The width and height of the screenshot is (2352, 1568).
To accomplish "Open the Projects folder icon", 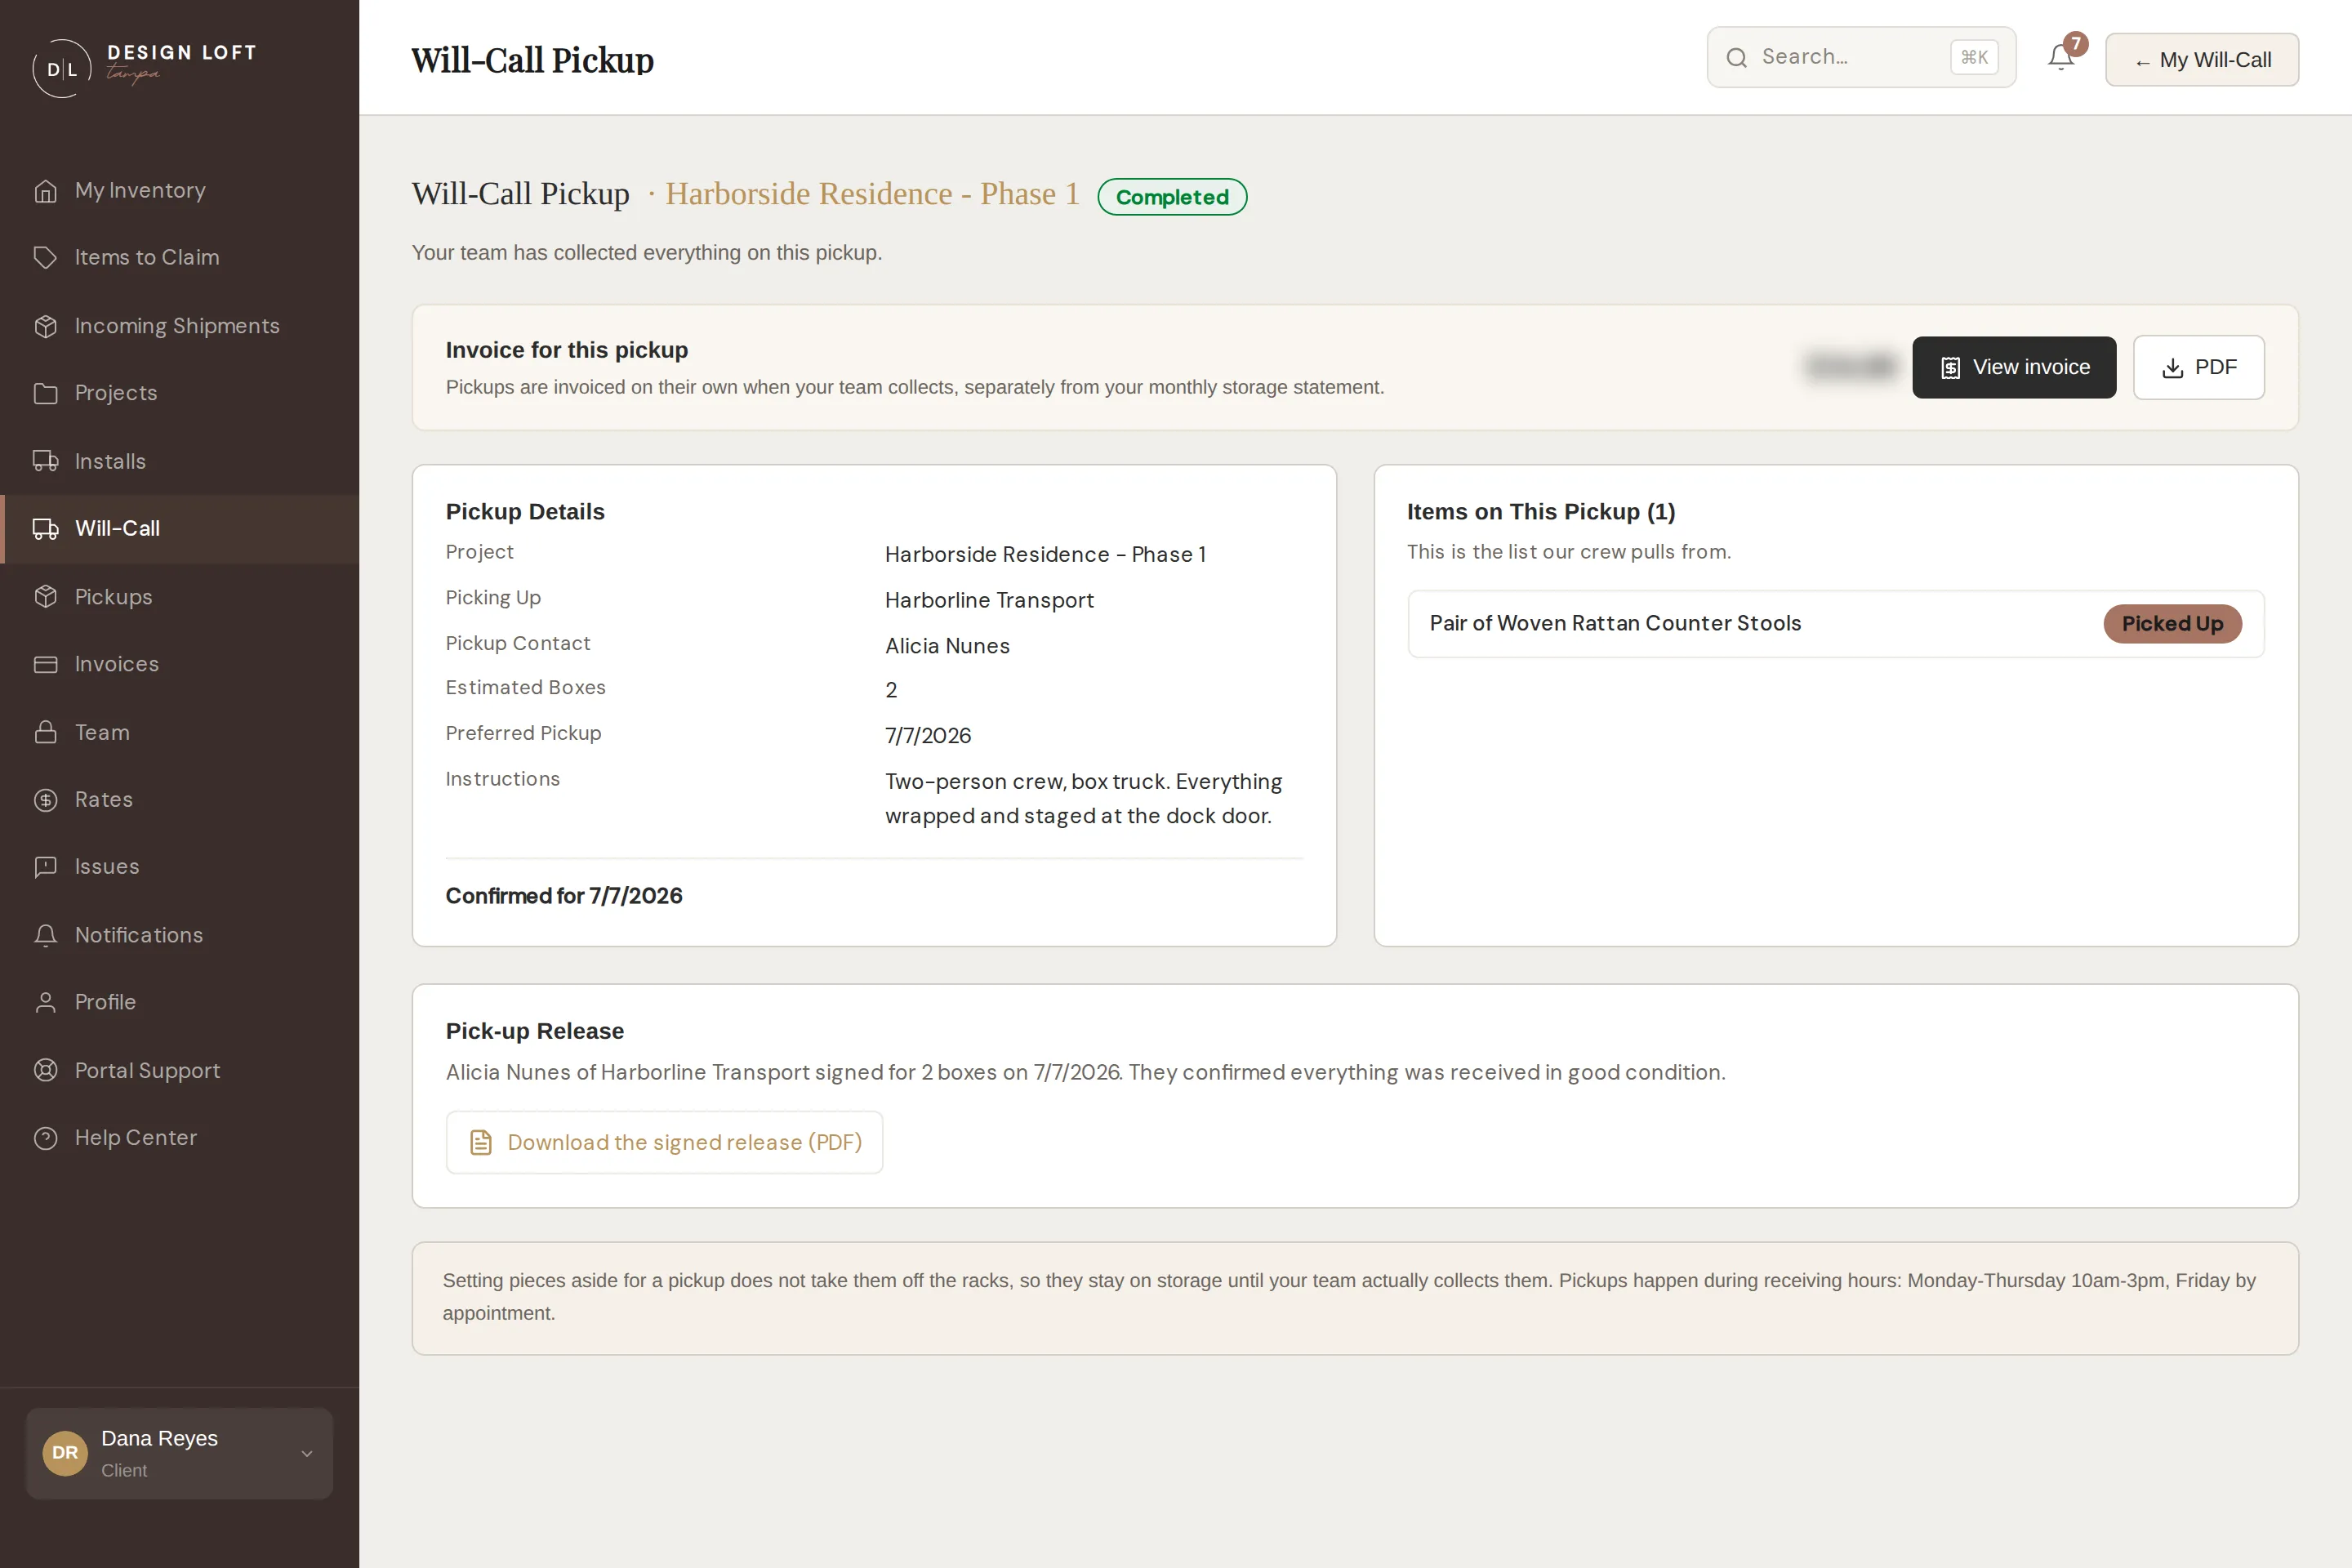I will 45,393.
